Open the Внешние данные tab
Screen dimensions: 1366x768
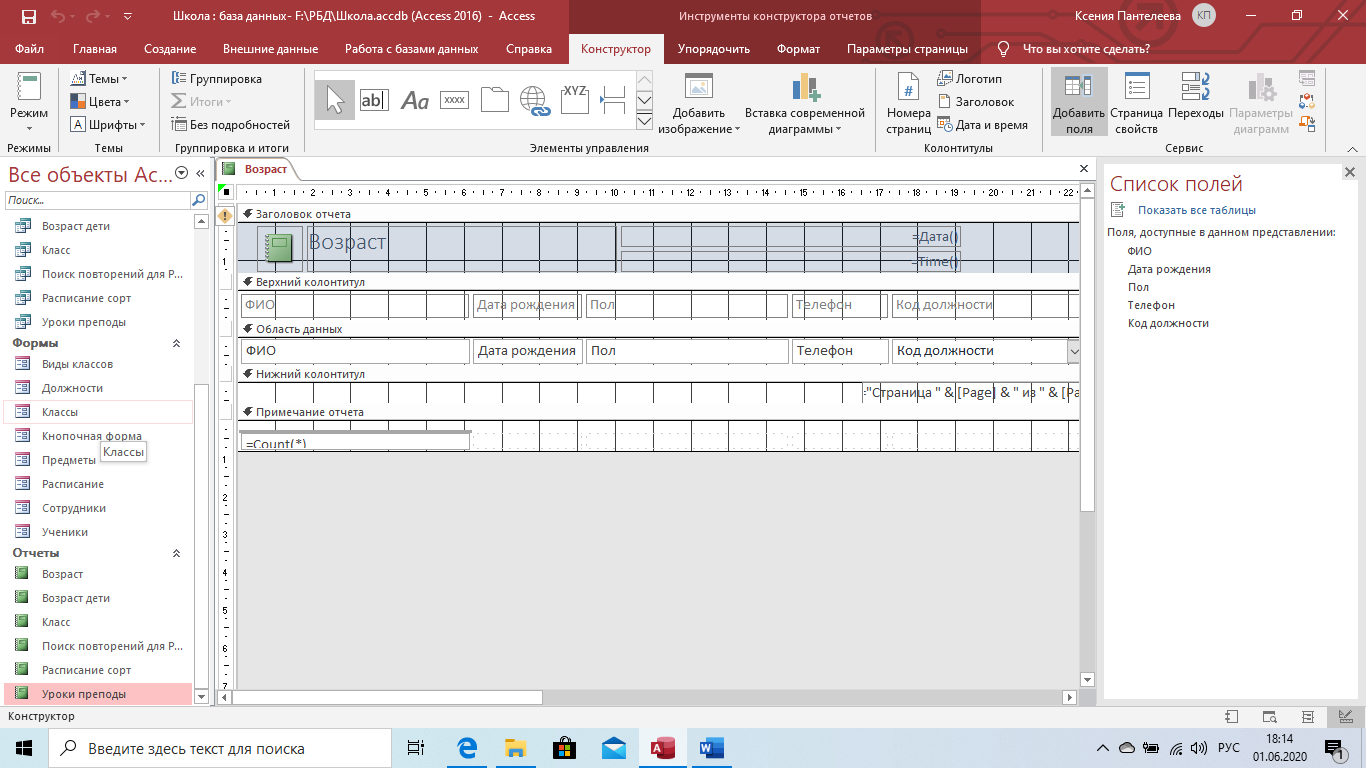click(270, 49)
